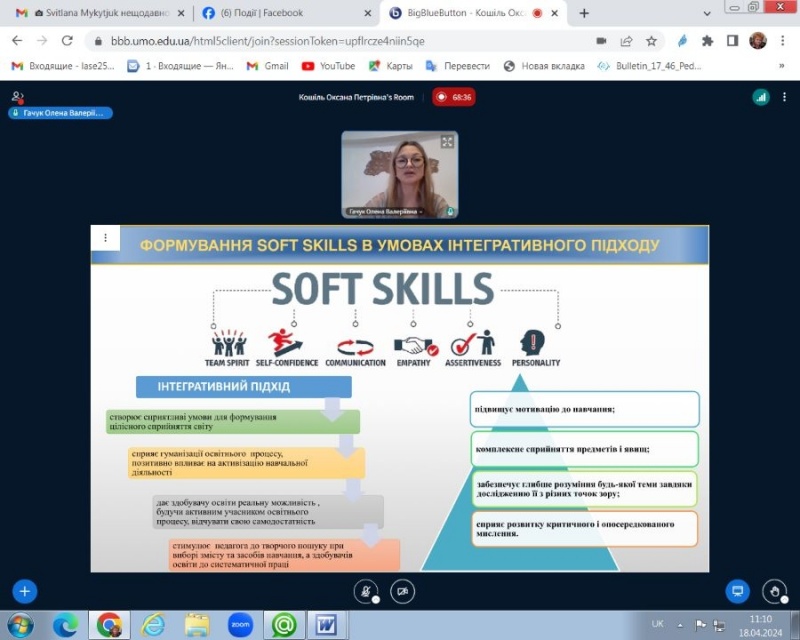This screenshot has width=800, height=640.
Task: Toggle the muted microphone button
Action: pyautogui.click(x=366, y=591)
